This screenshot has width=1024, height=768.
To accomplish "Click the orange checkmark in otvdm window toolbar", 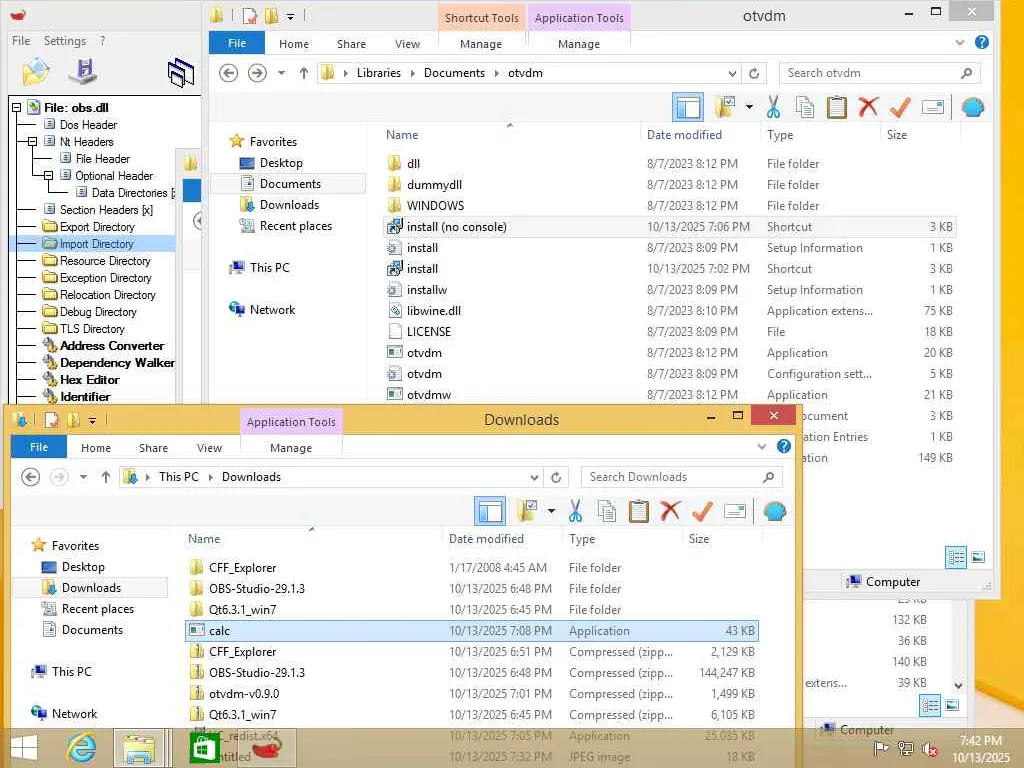I will point(900,107).
